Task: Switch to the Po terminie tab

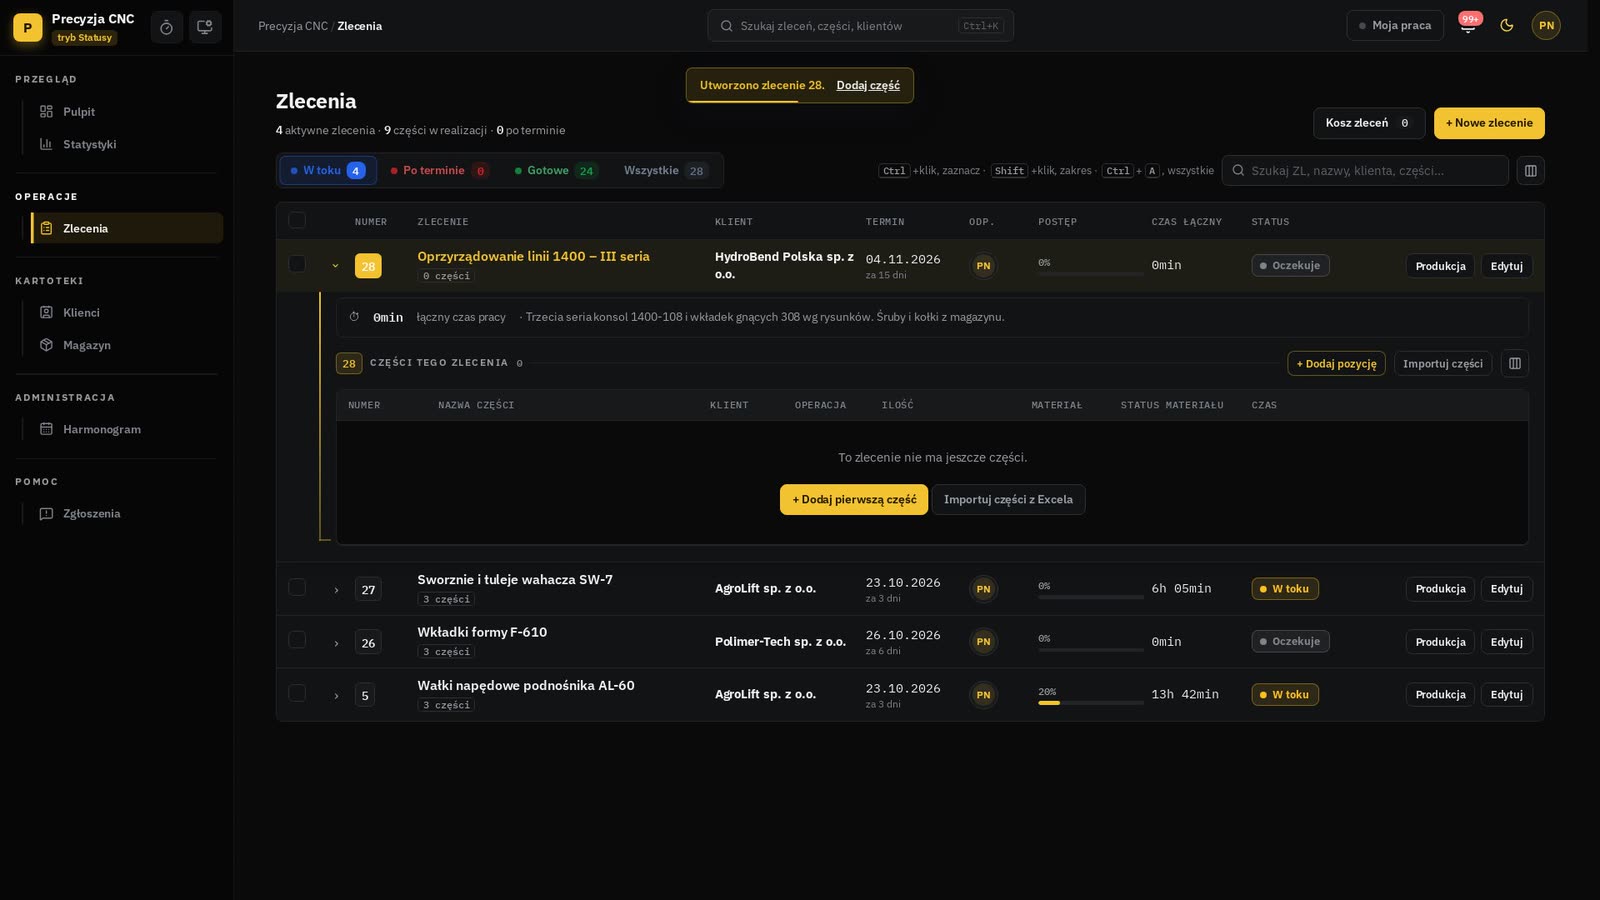Action: pos(439,170)
